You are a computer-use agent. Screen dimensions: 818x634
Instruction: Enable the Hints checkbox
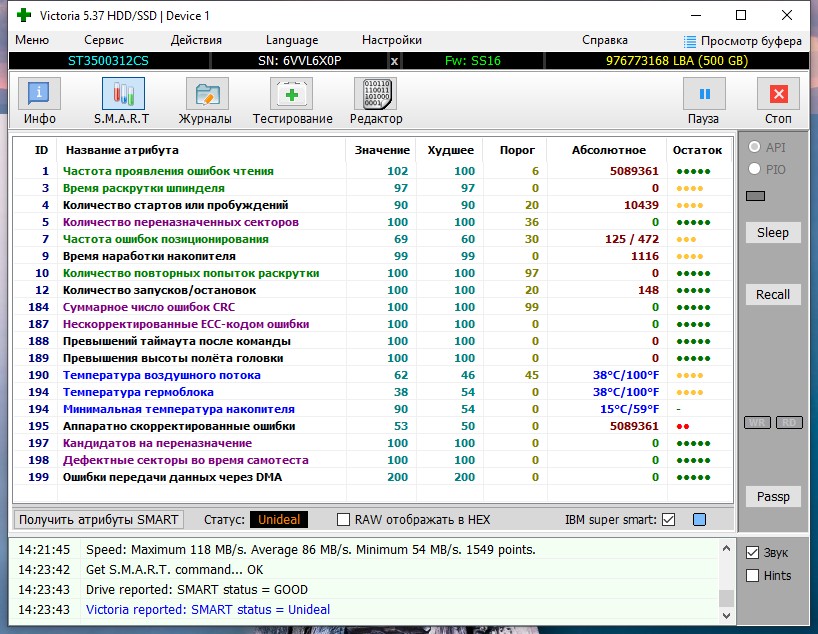[x=752, y=576]
